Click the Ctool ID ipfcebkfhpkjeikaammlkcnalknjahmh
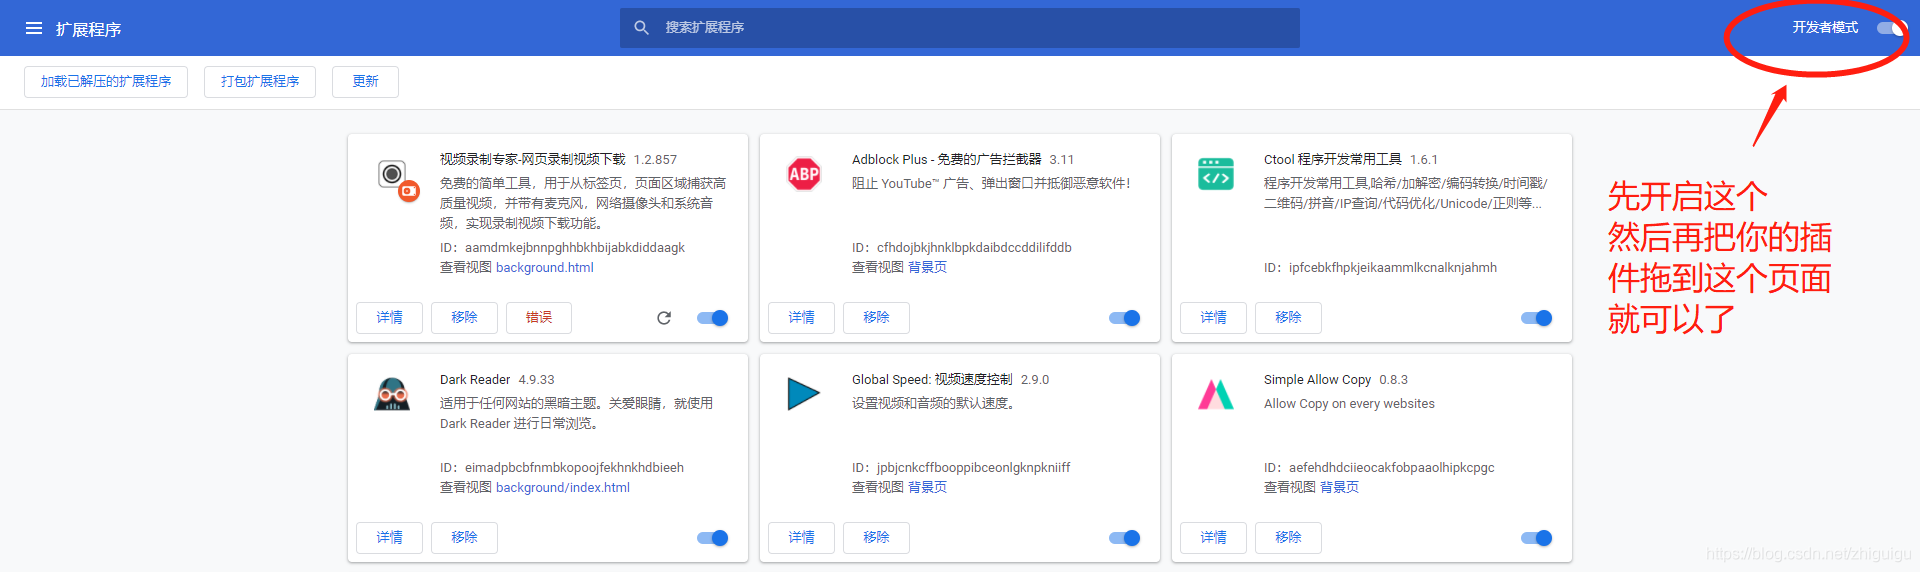 (1380, 268)
